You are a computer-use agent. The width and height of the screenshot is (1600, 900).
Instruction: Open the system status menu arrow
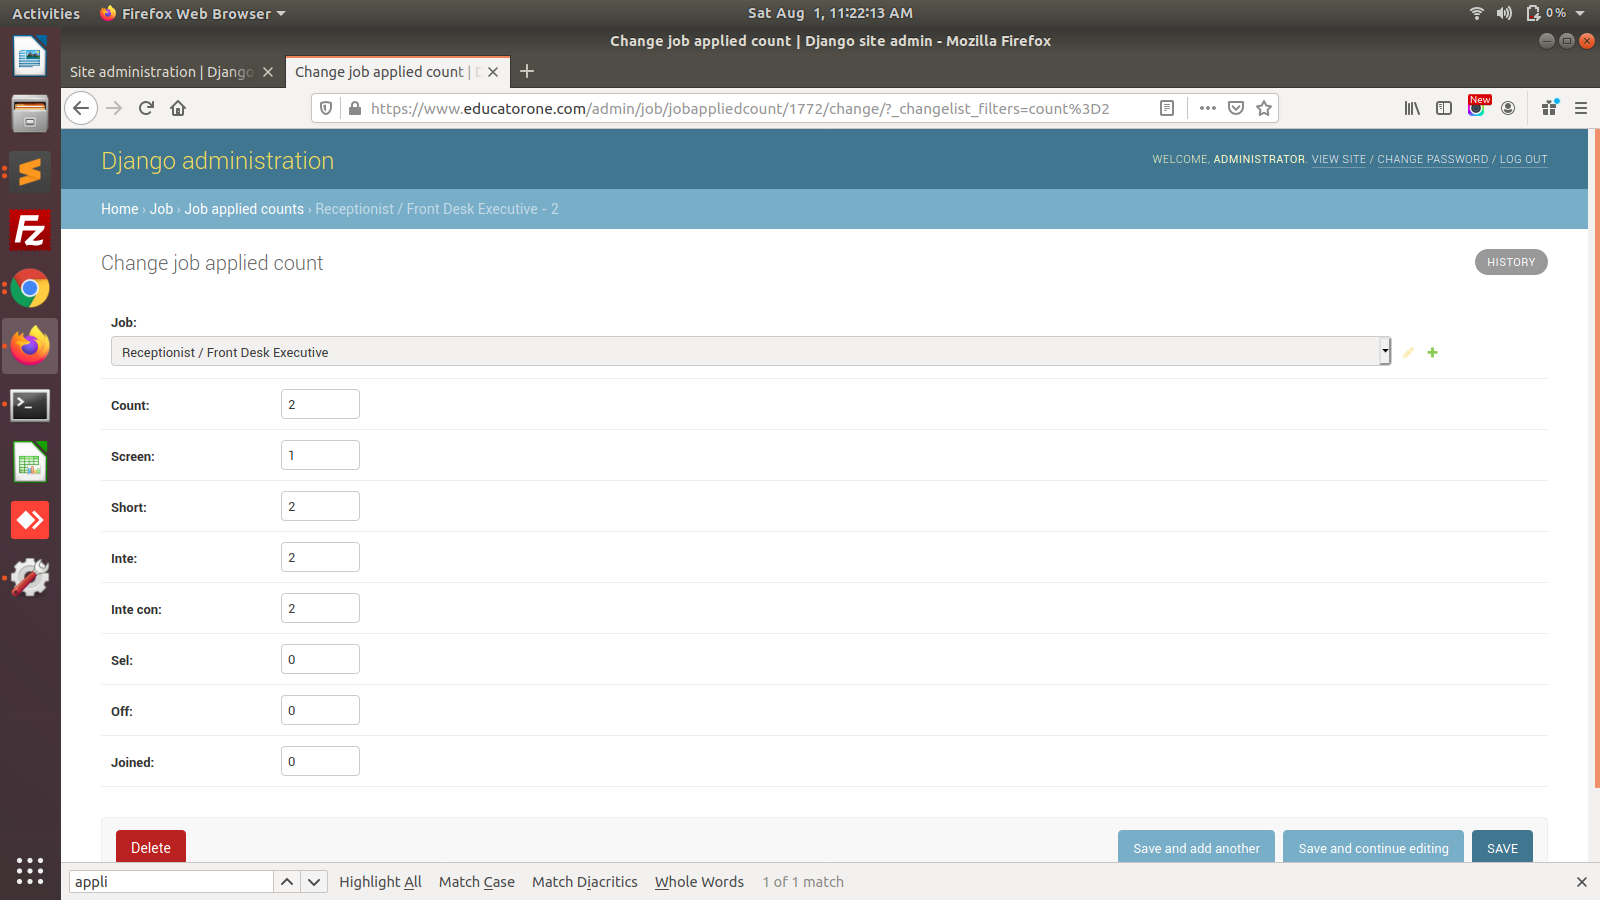[1580, 13]
